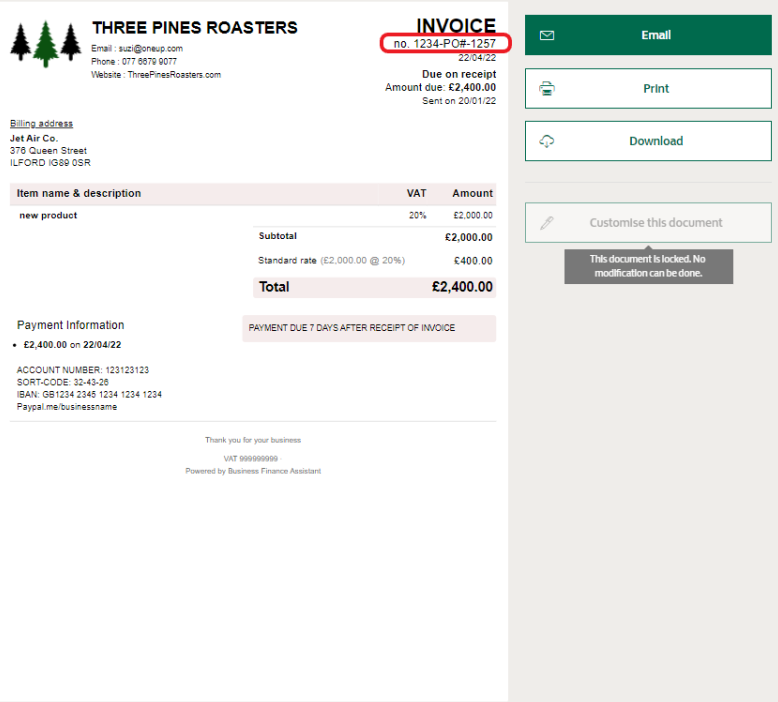The height and width of the screenshot is (702, 778).
Task: Click the cloud download icon
Action: pos(546,141)
